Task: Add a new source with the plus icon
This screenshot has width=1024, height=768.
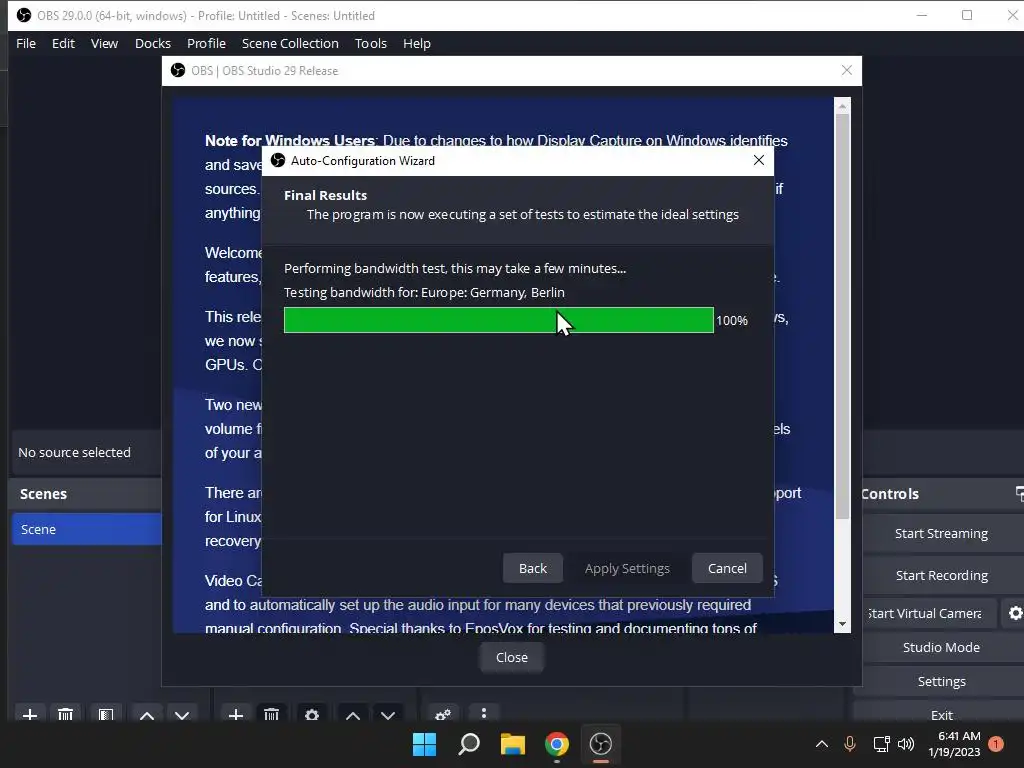Action: [x=236, y=714]
